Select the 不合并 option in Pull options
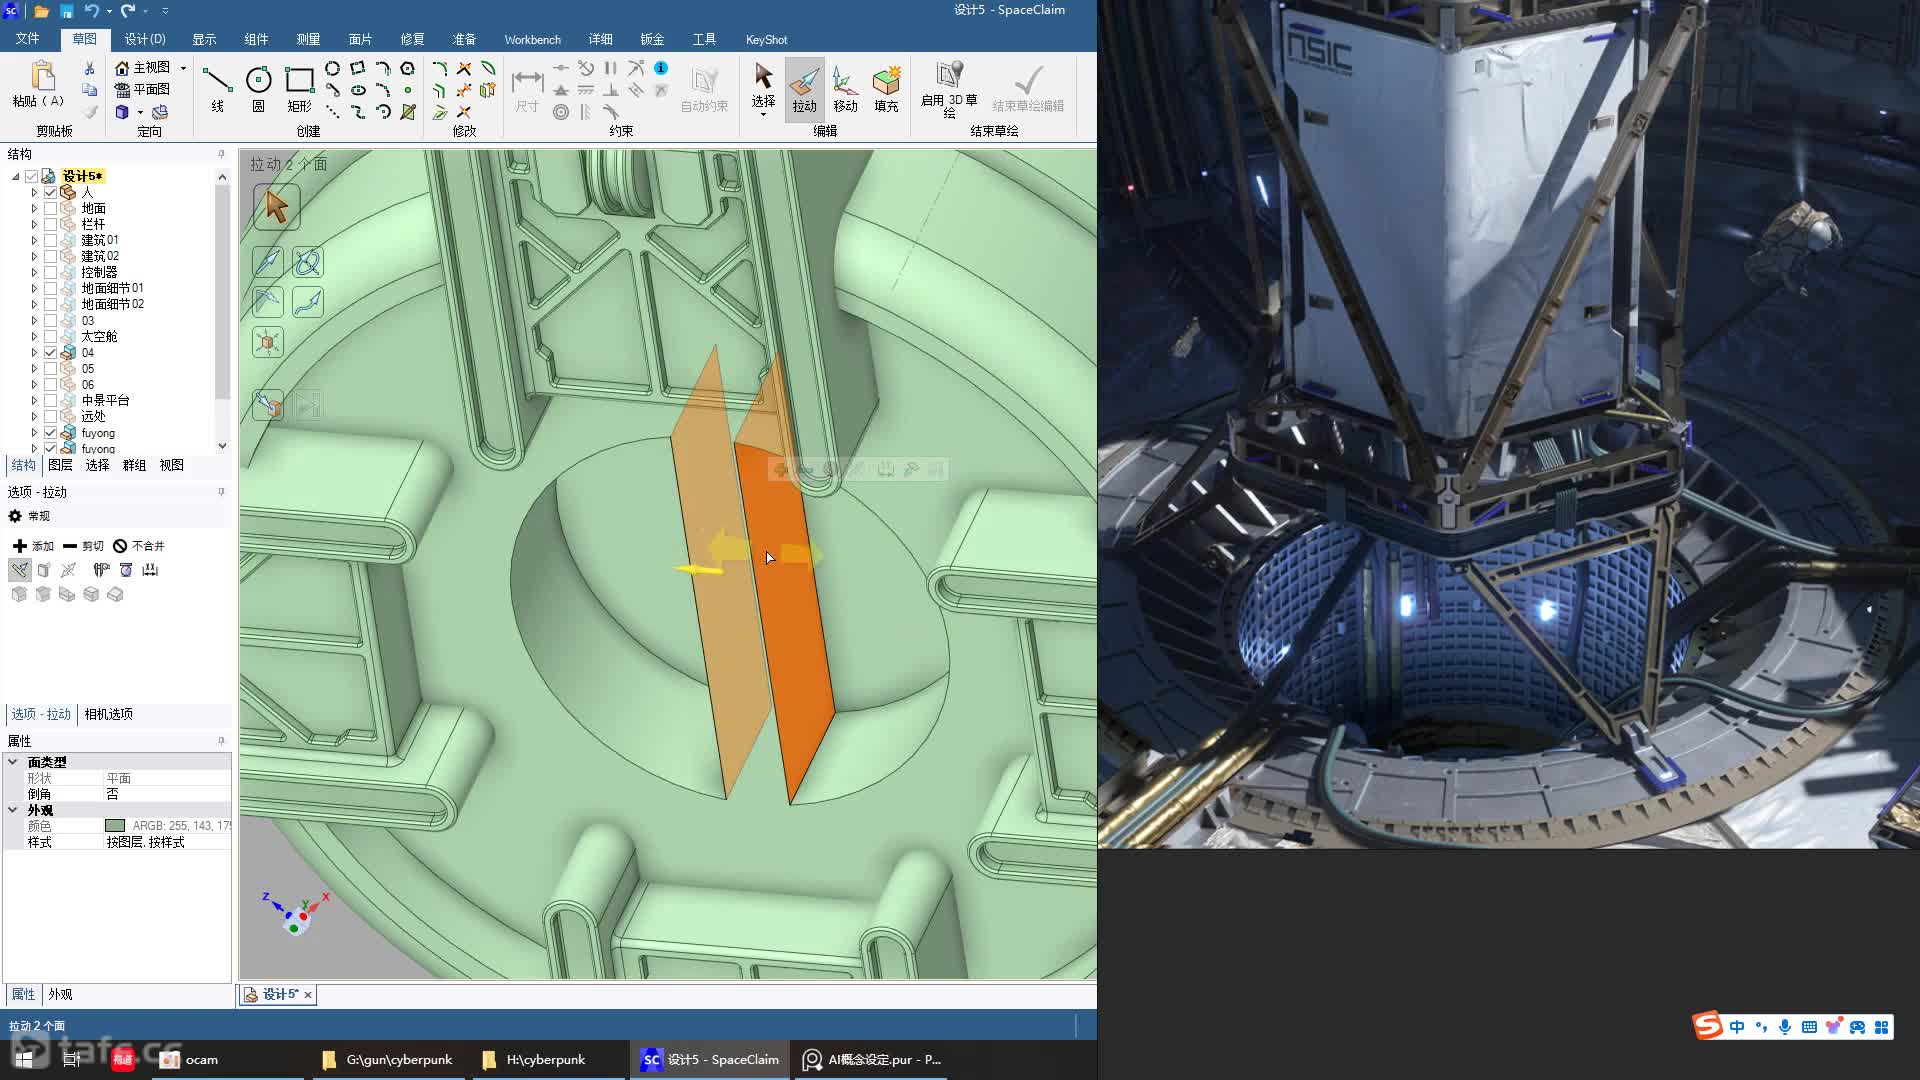Screen dimensions: 1920x1080 pos(139,546)
